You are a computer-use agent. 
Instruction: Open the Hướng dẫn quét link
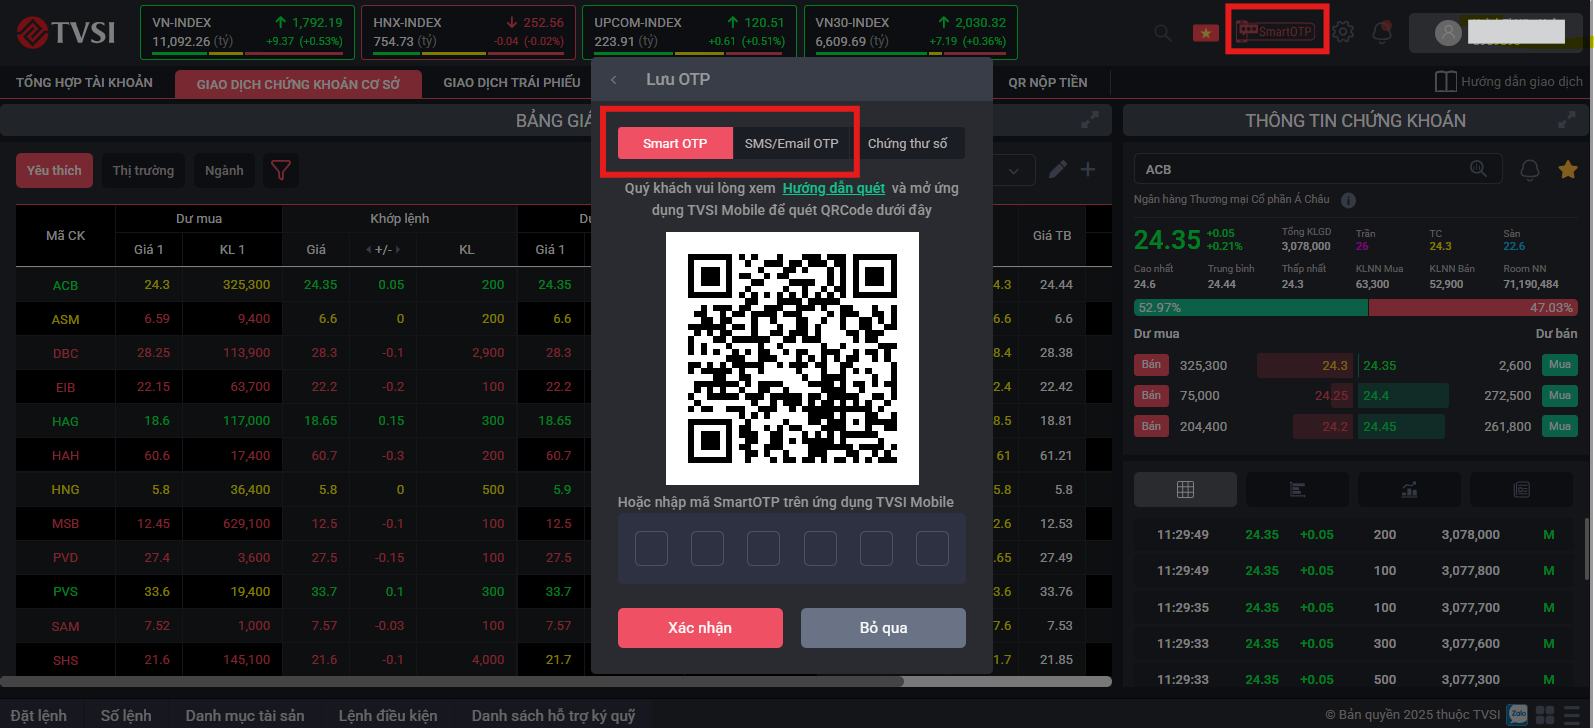(833, 188)
